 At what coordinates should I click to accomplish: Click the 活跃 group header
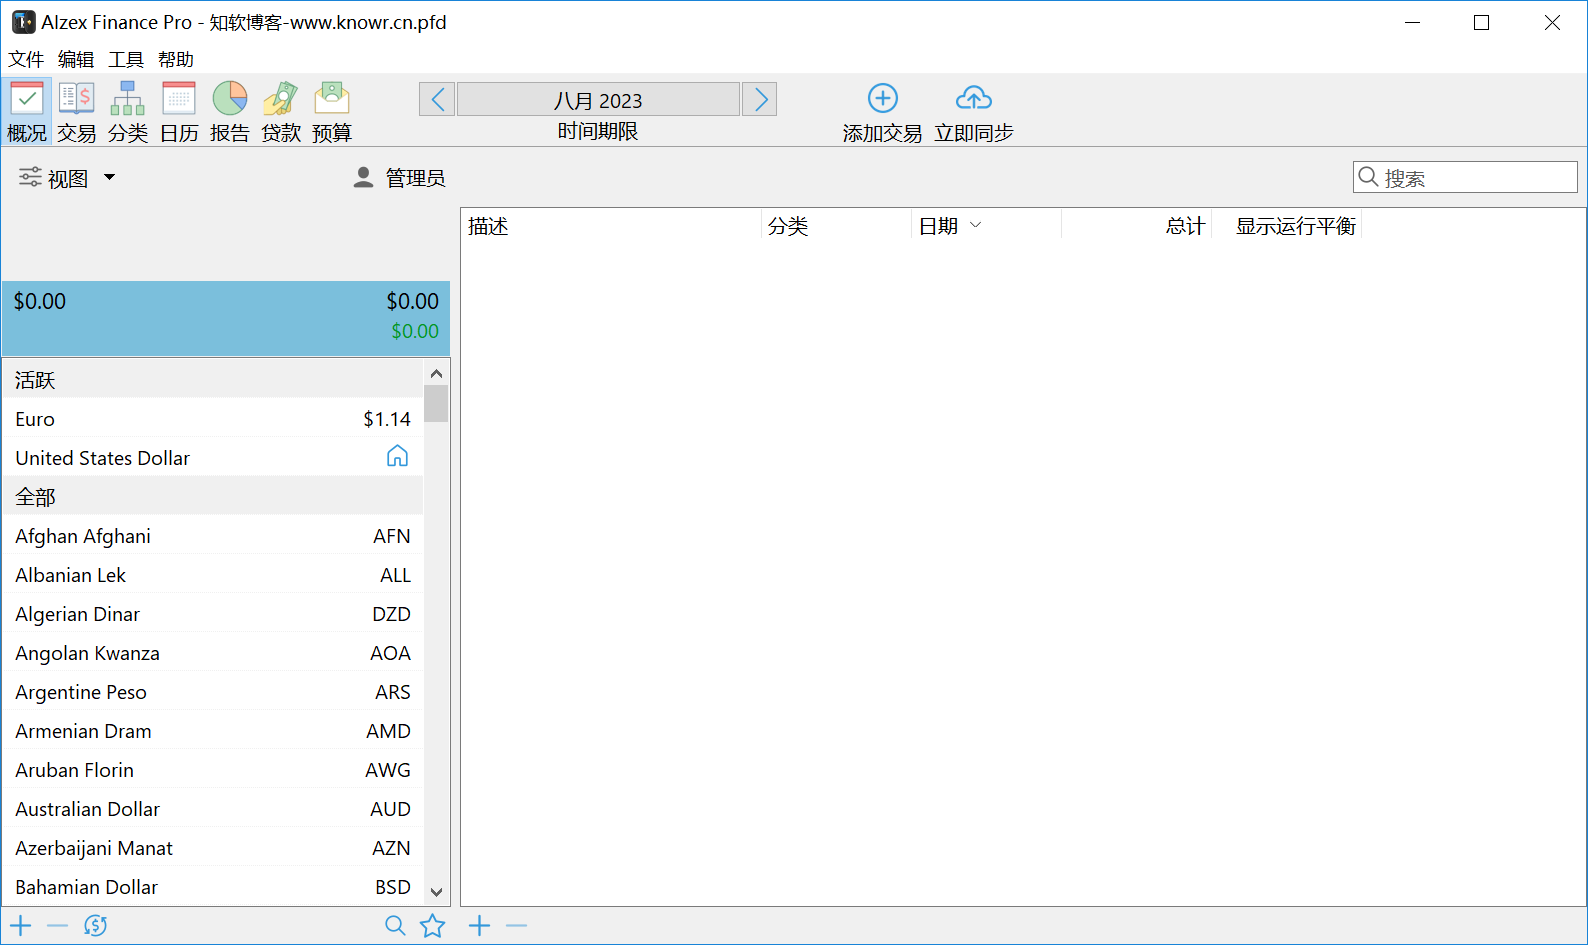213,380
